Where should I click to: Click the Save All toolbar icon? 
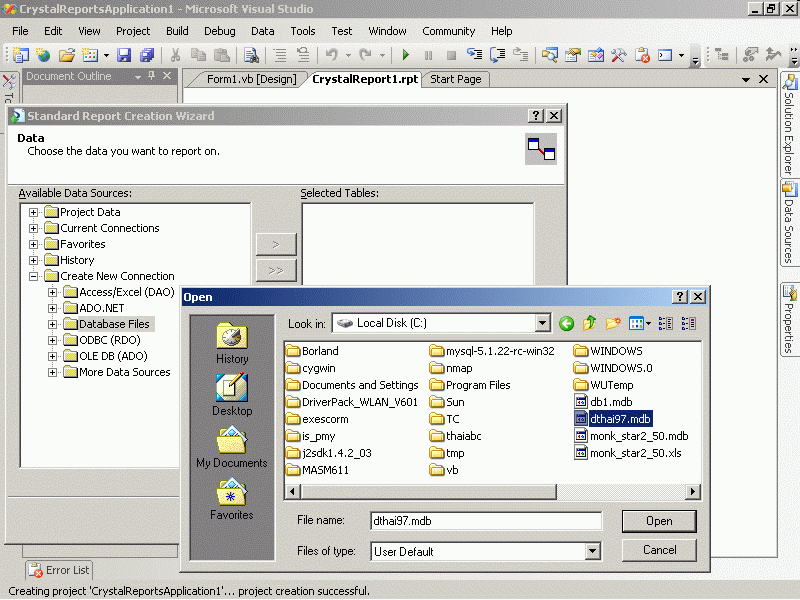[x=147, y=55]
